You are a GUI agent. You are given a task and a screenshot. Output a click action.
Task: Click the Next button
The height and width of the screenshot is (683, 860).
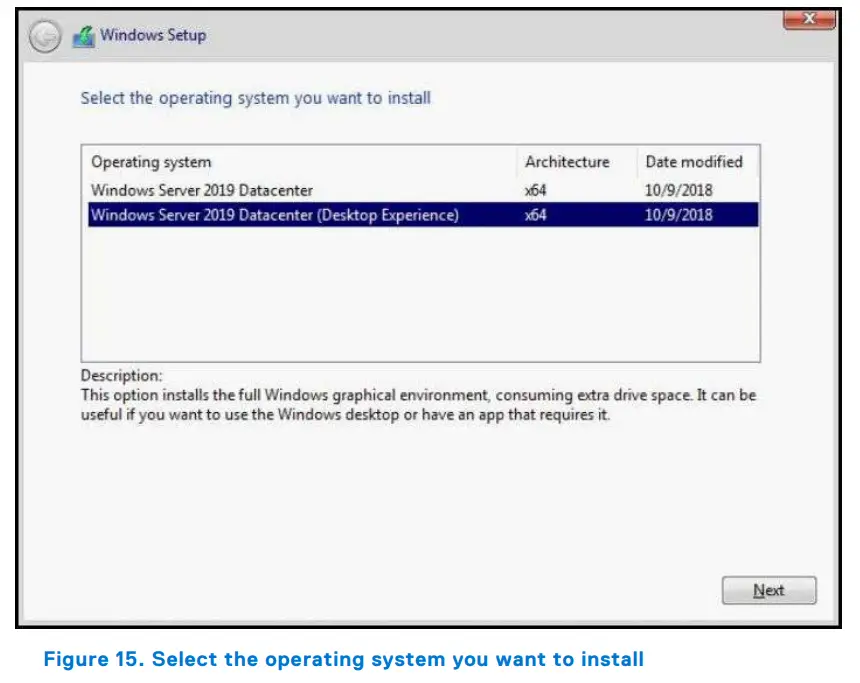click(768, 590)
